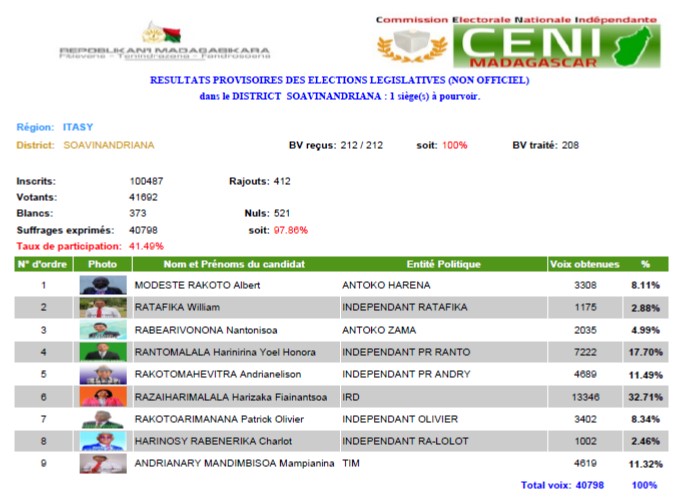
Task: Click the Suffrages exprimés value '40798'
Action: (x=143, y=230)
